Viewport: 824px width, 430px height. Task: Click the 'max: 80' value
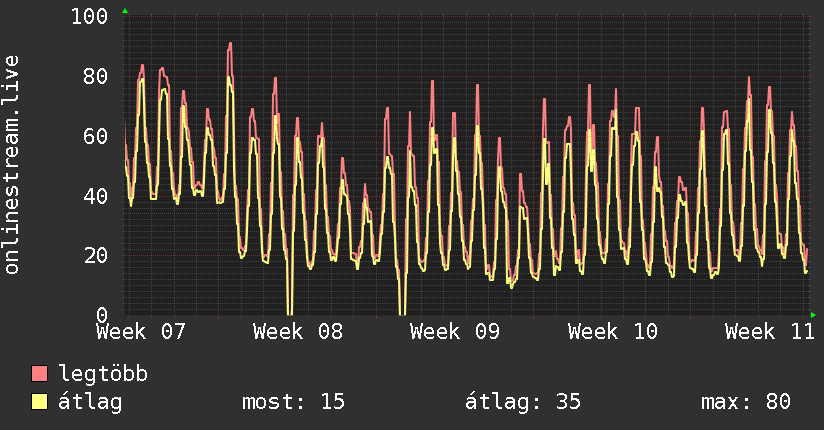click(x=746, y=402)
